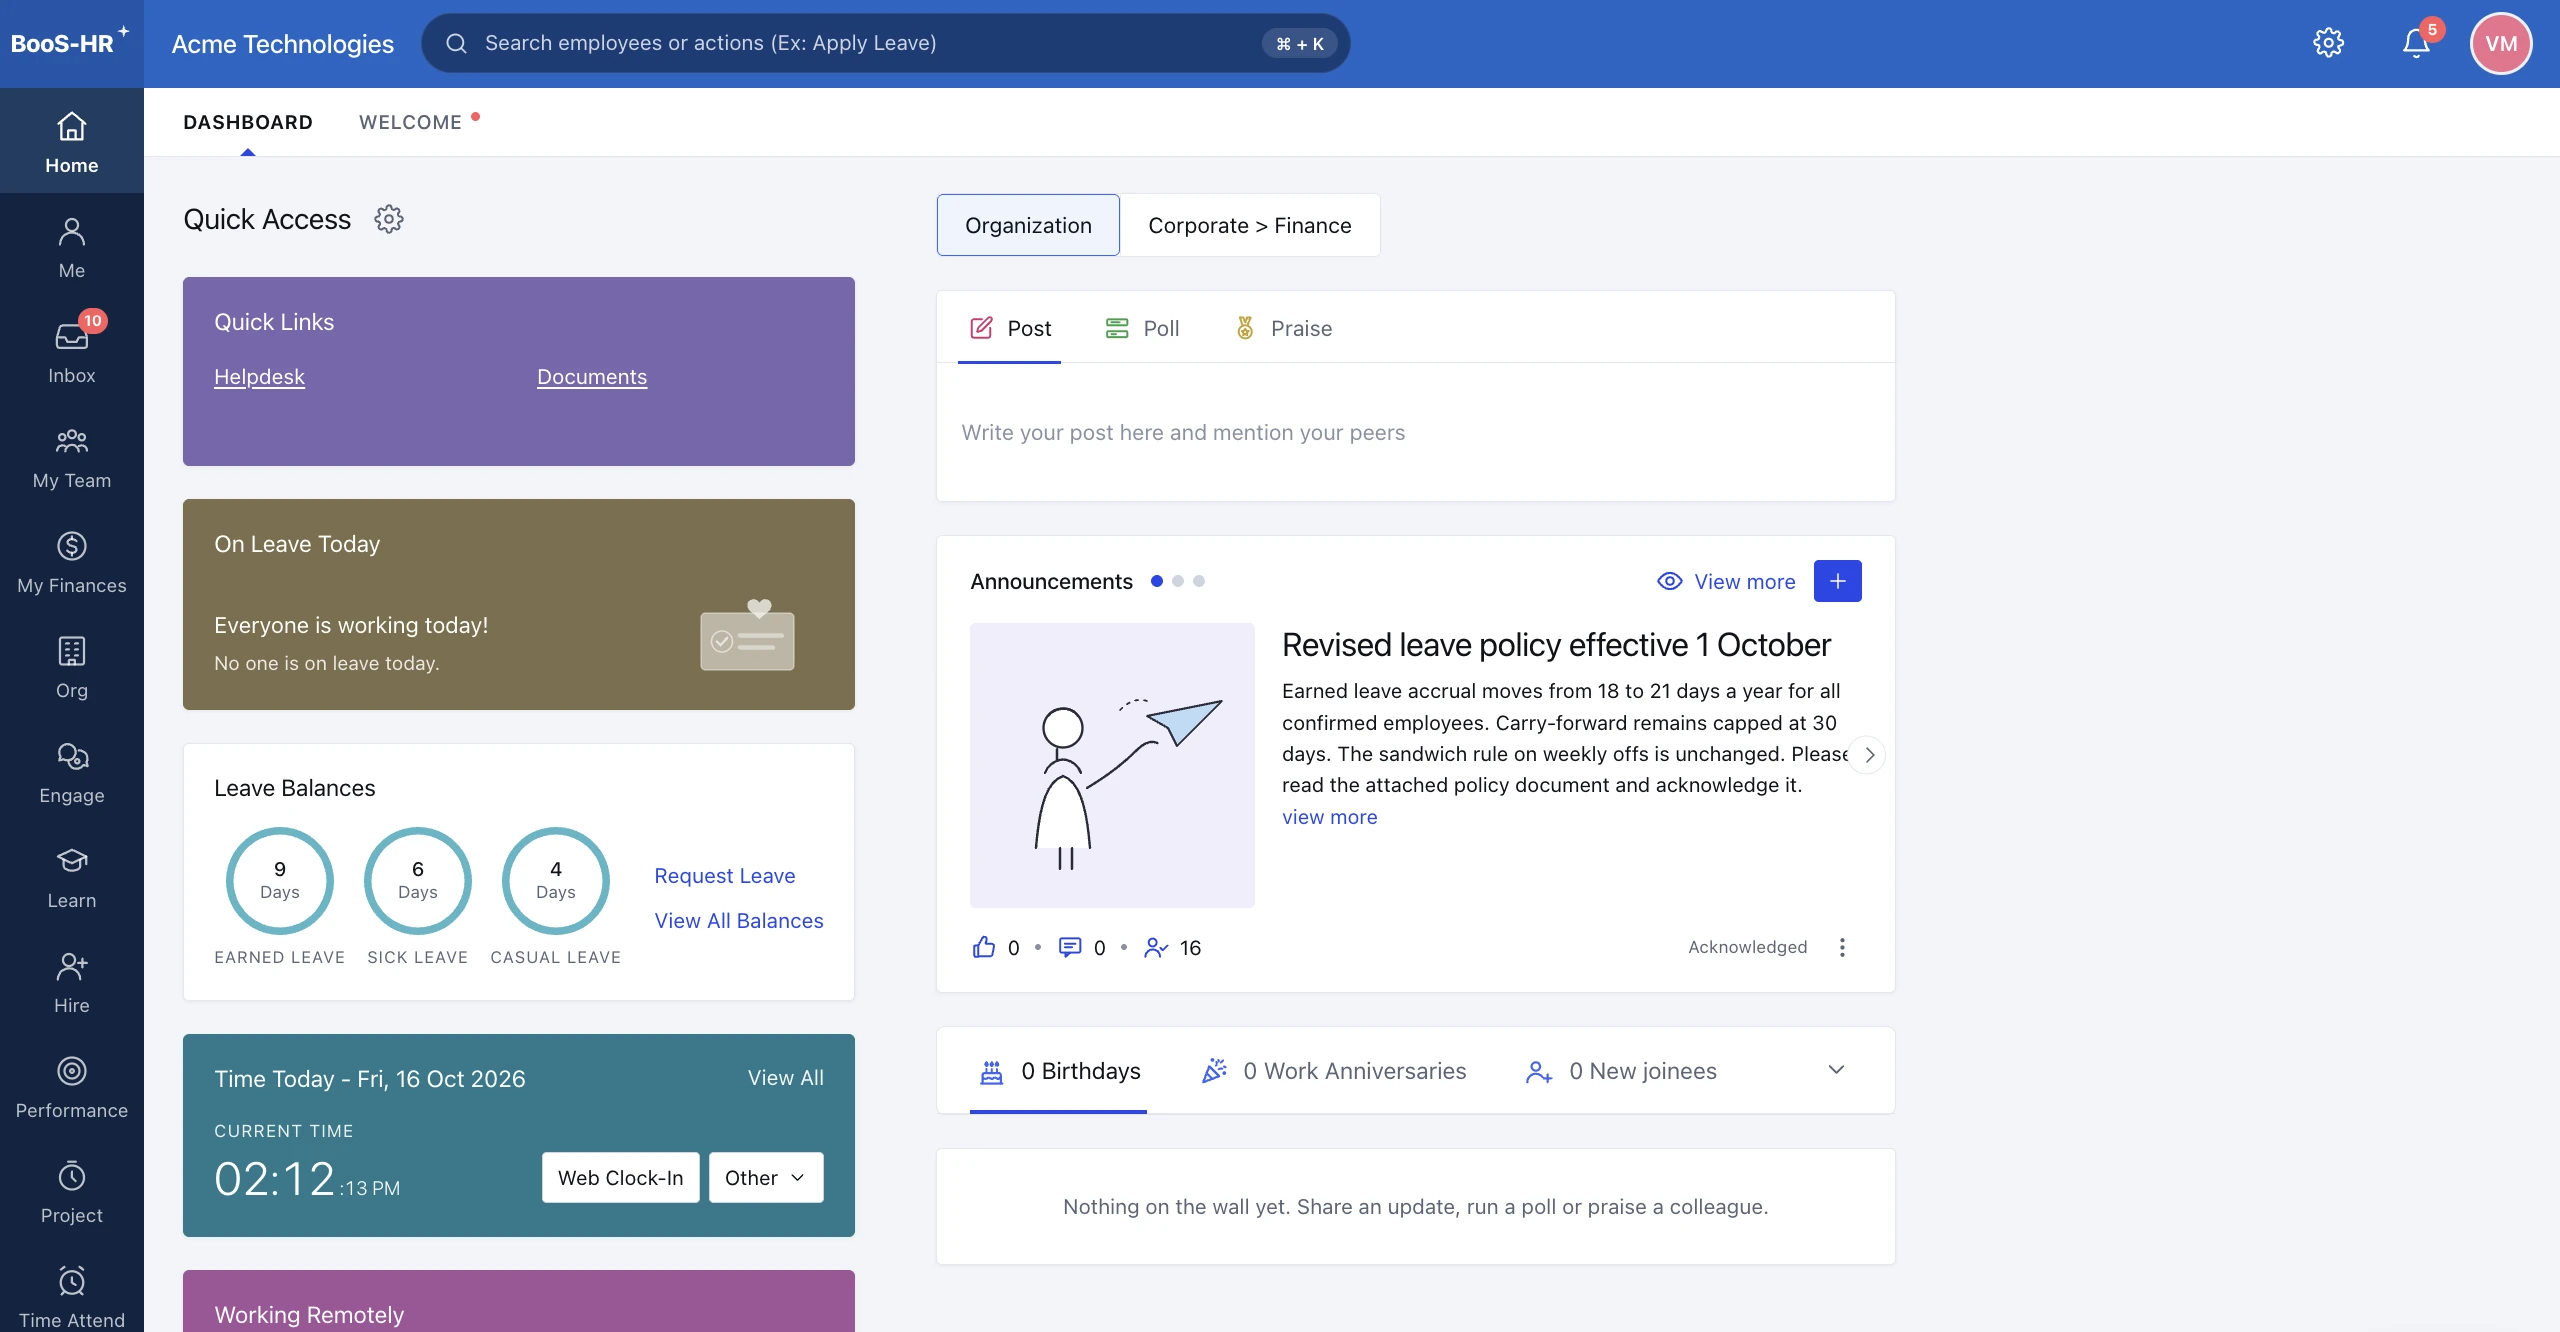The image size is (2560, 1332).
Task: Select the 0 Birthdays tab
Action: (x=1060, y=1071)
